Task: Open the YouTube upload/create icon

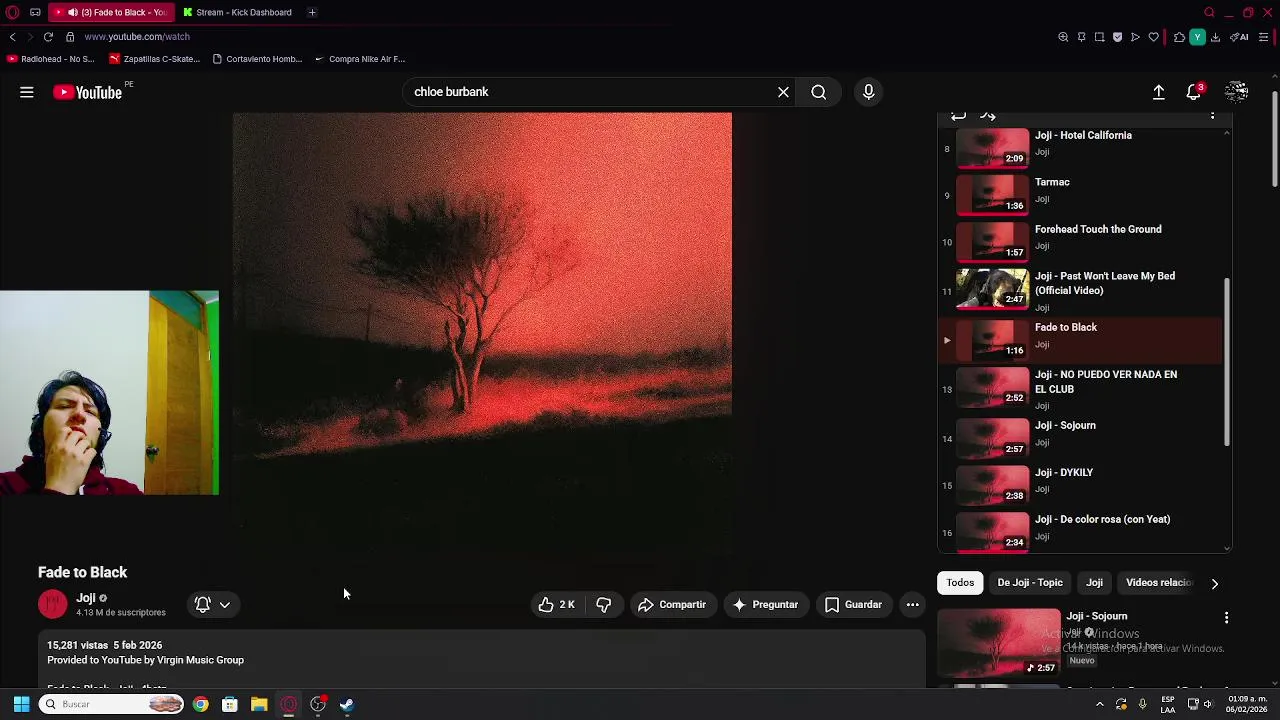Action: click(1159, 92)
